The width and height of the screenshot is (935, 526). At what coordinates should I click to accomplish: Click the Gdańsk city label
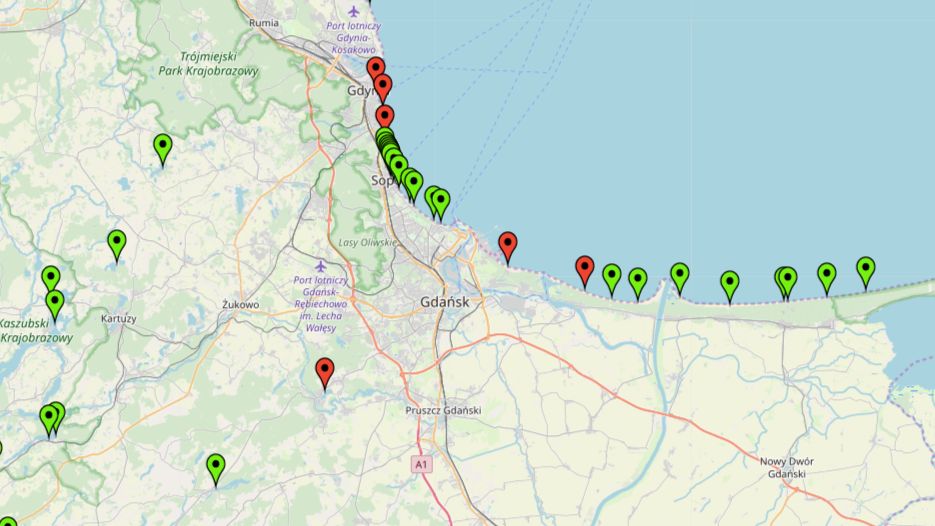coord(445,302)
